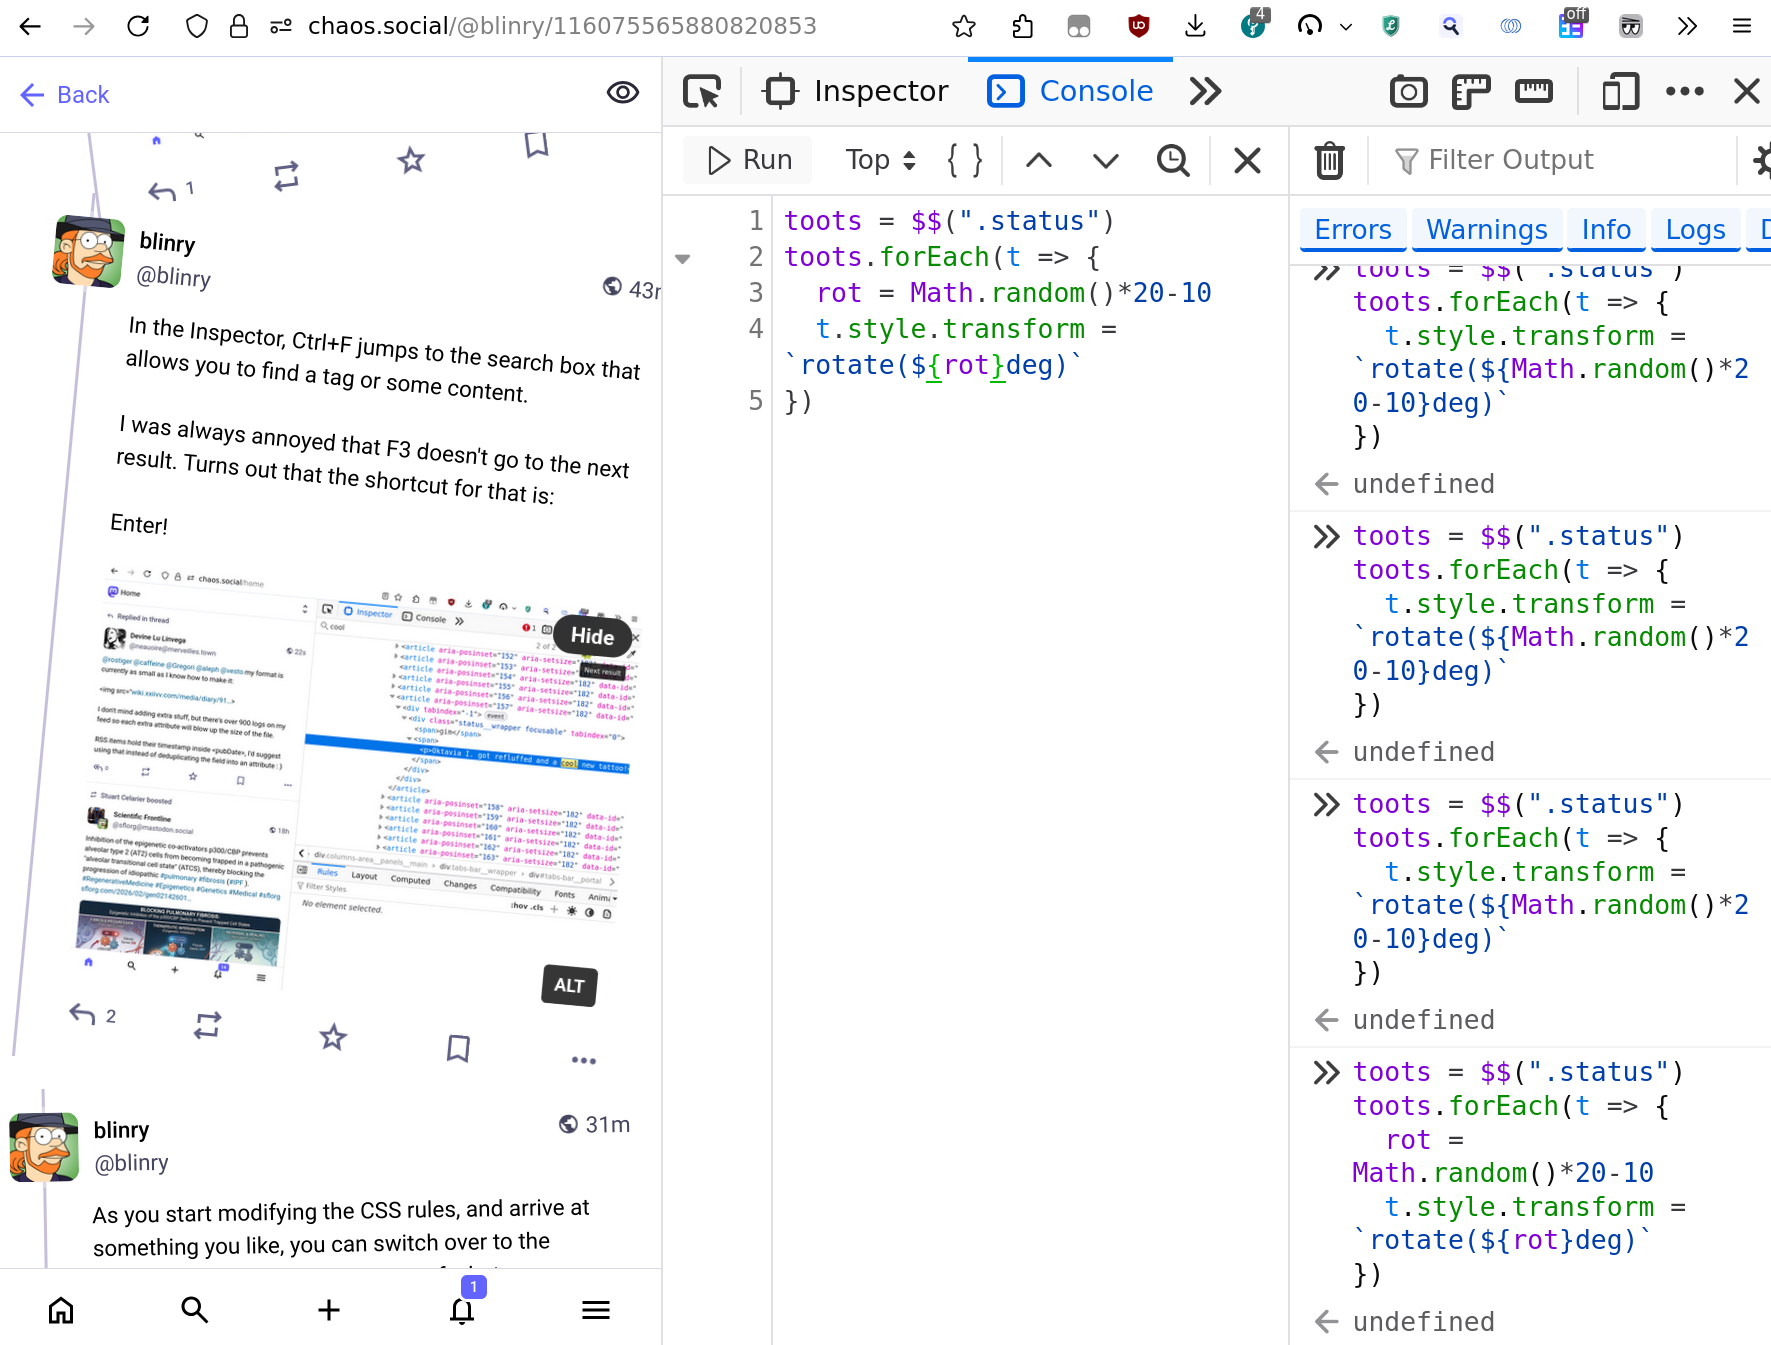This screenshot has height=1345, width=1771.
Task: Open the DevTools three-dot menu
Action: pyautogui.click(x=1685, y=91)
